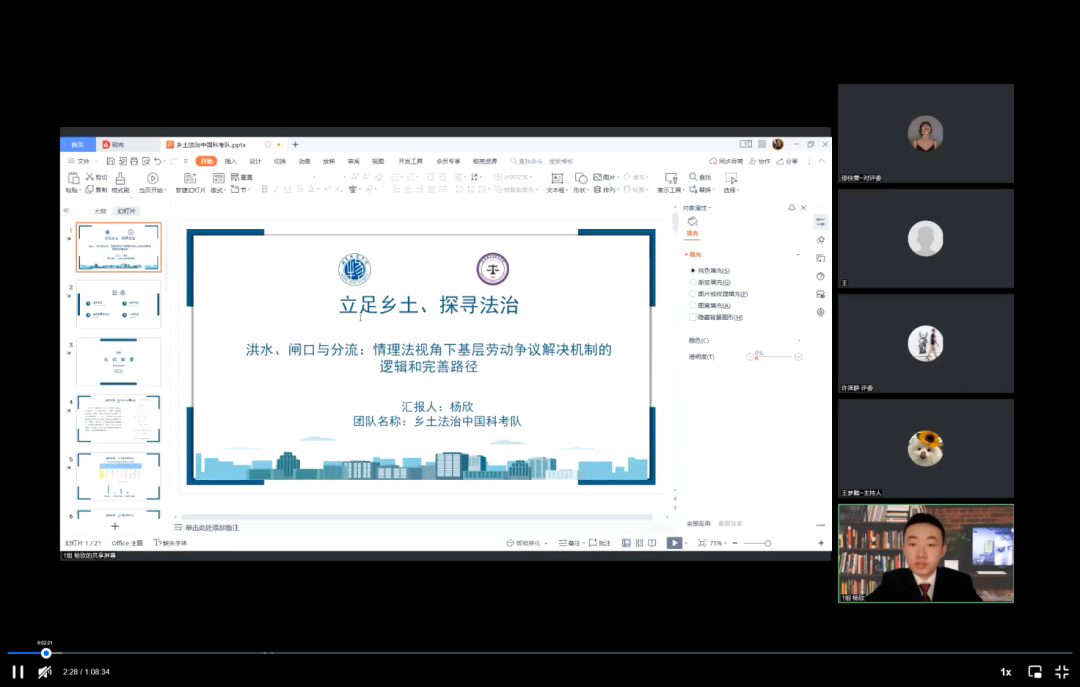Tick the hide background graphics checkbox
Screen dimensions: 1080x687
pos(693,317)
